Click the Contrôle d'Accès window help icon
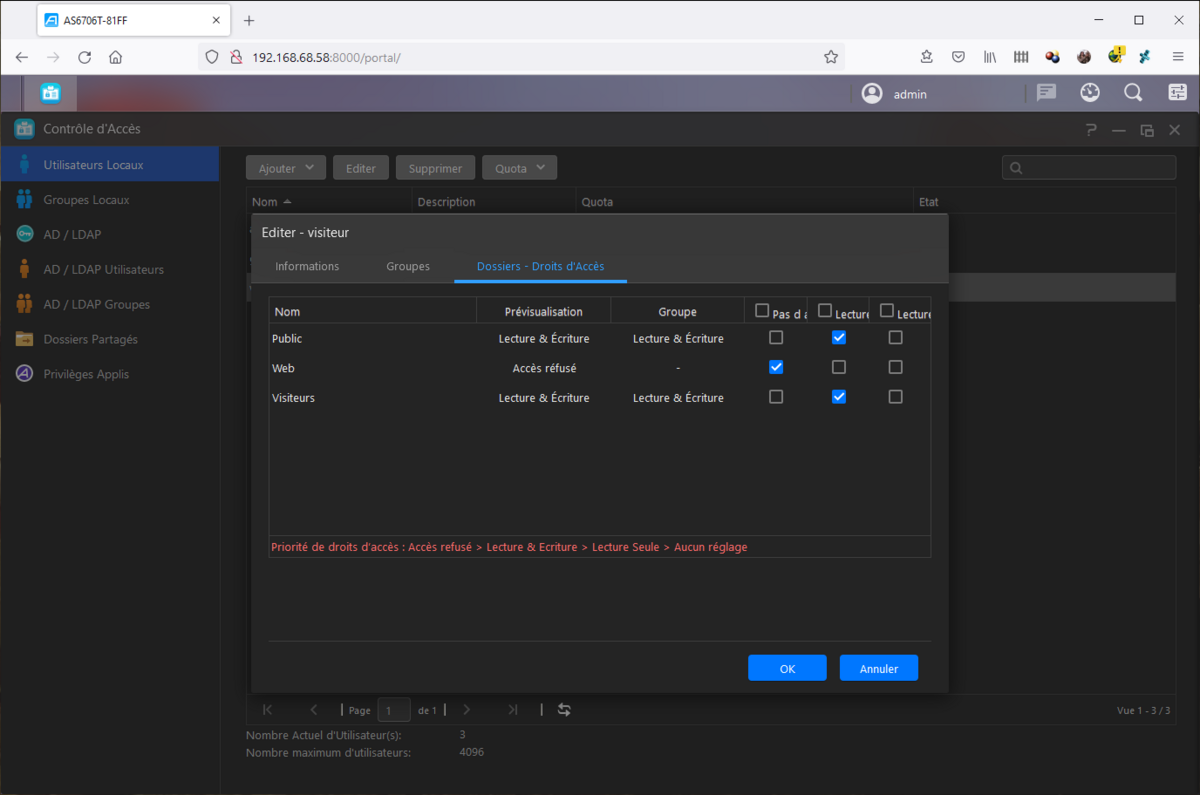The height and width of the screenshot is (795, 1200). (1091, 129)
